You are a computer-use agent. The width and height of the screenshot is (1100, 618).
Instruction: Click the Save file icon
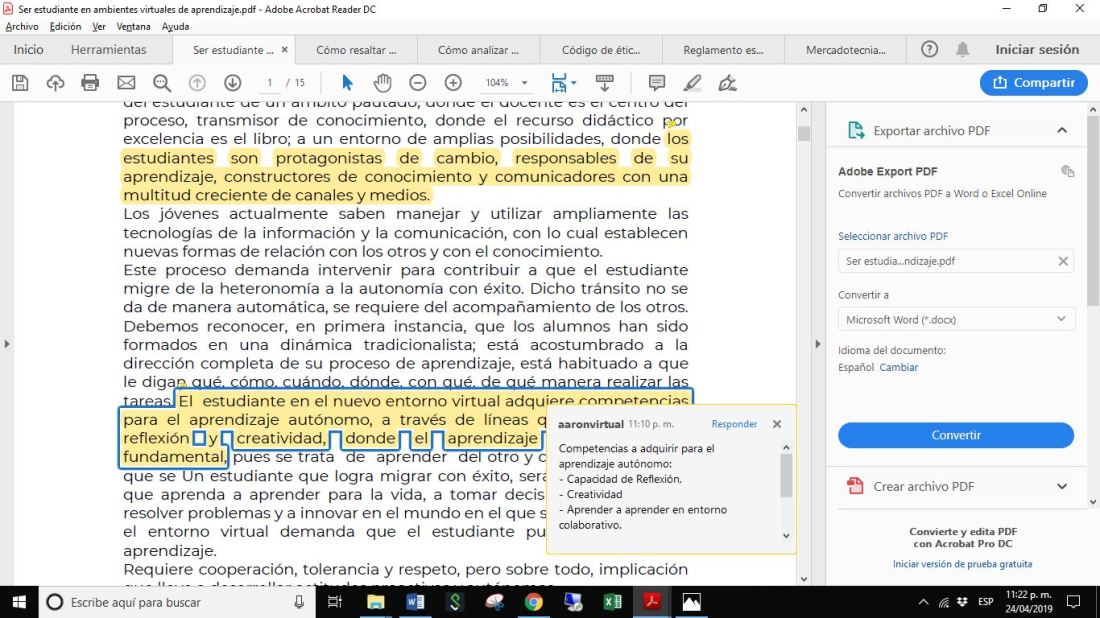coord(20,83)
